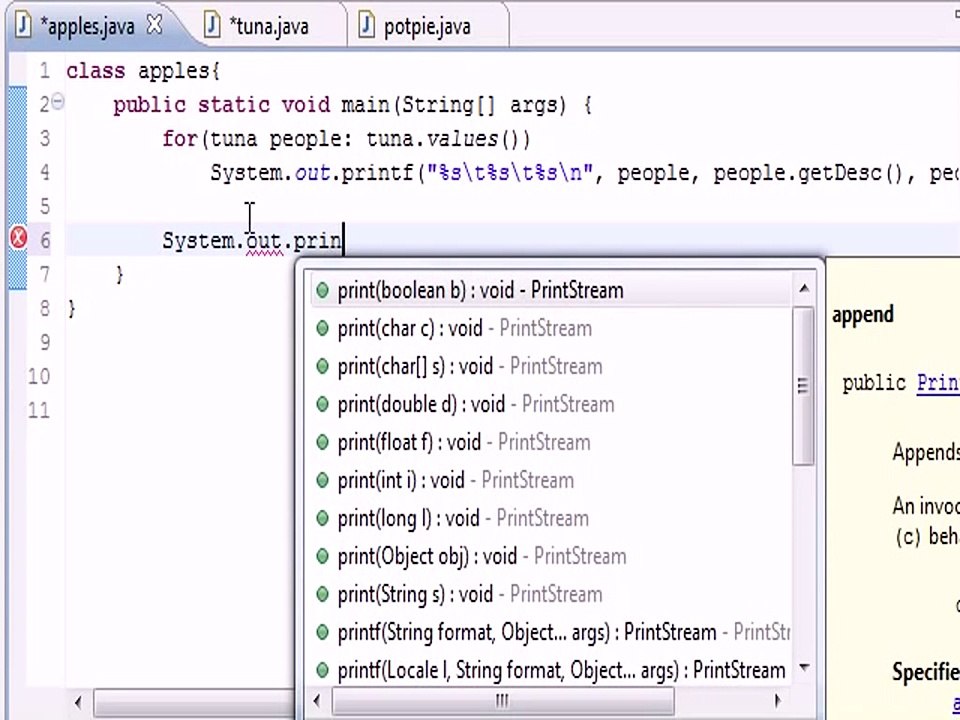The image size is (960, 720).
Task: Select print(Object obj) suggestion
Action: coord(551,556)
